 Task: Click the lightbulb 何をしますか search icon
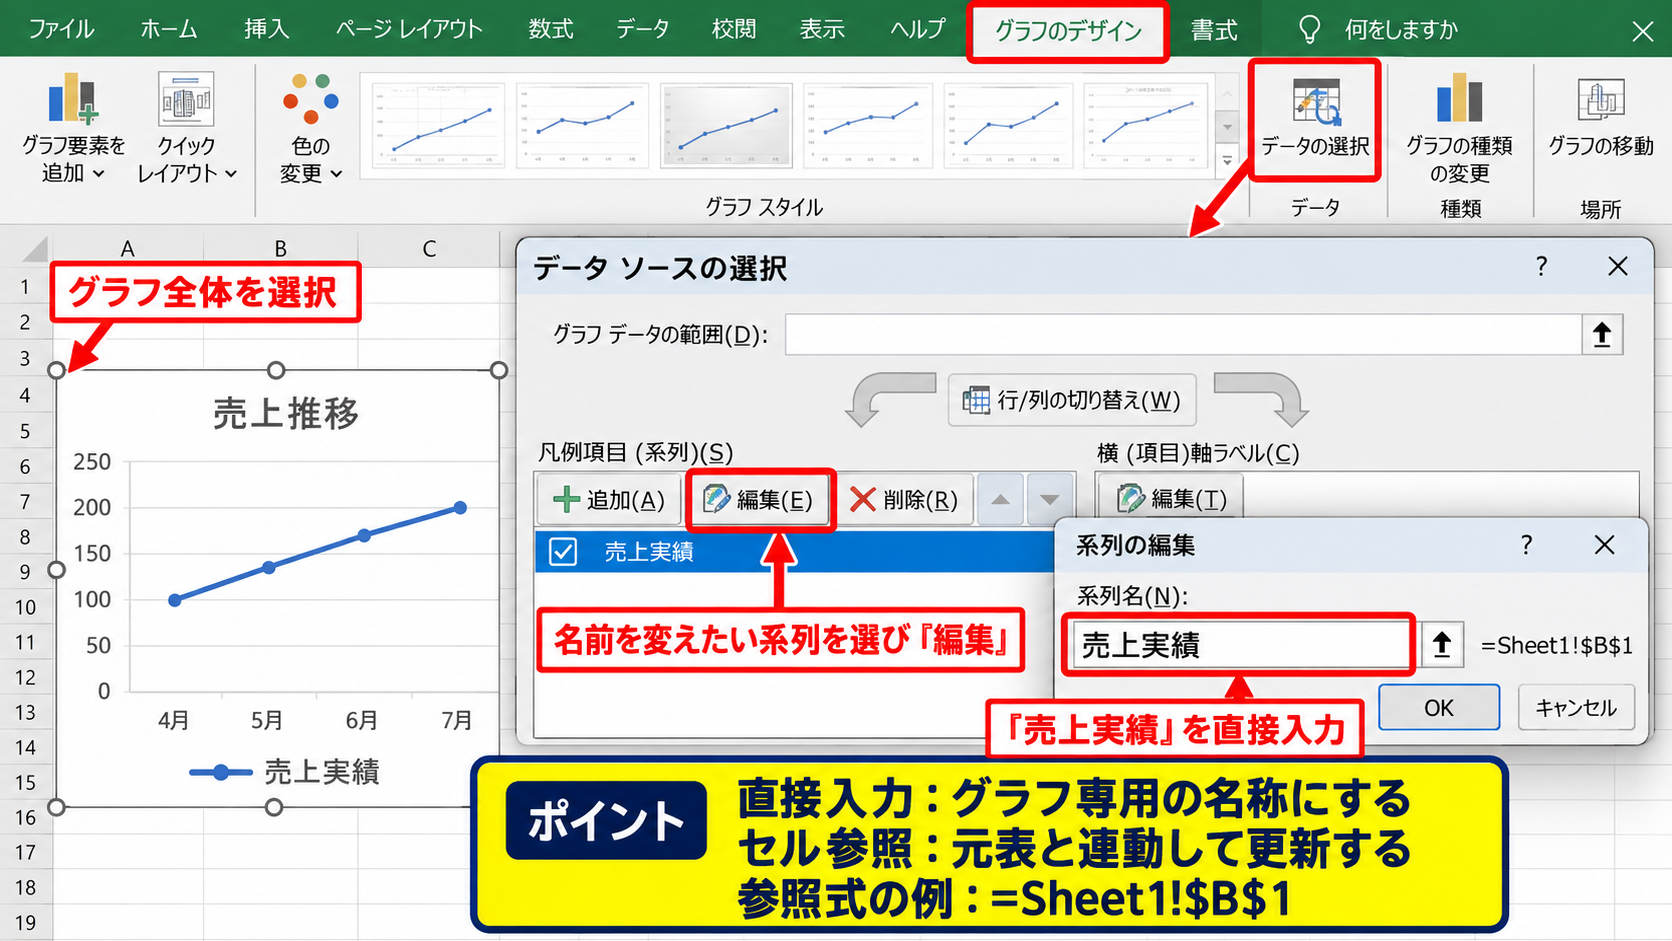(1309, 30)
